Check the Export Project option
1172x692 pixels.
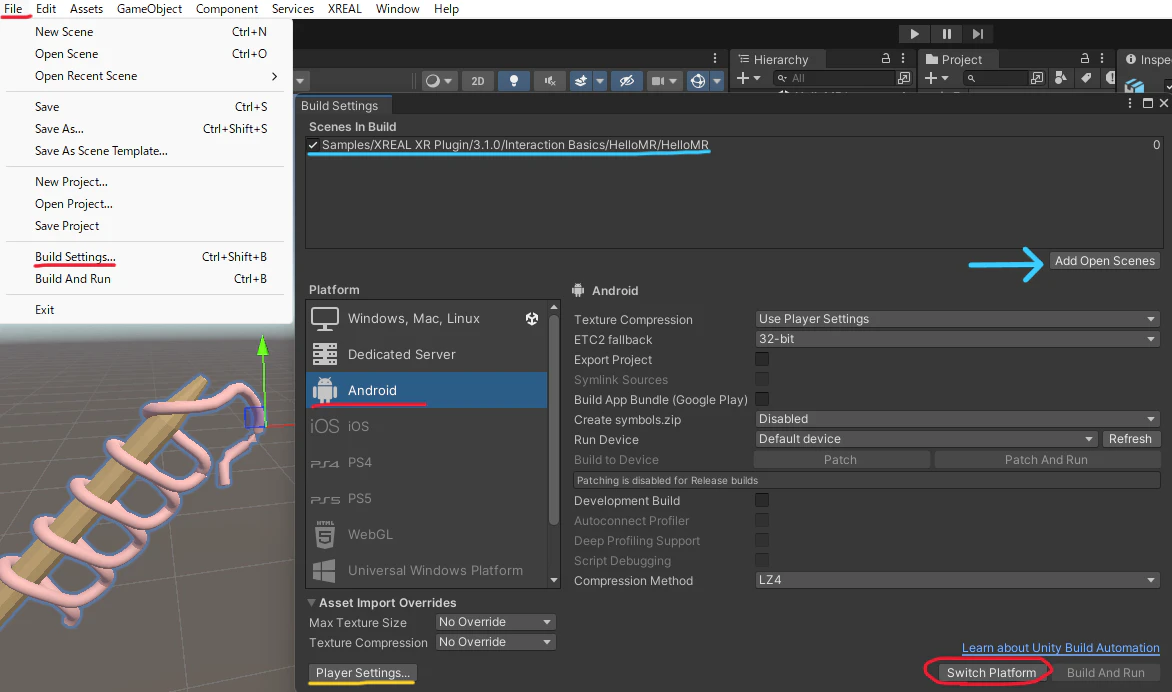coord(762,359)
